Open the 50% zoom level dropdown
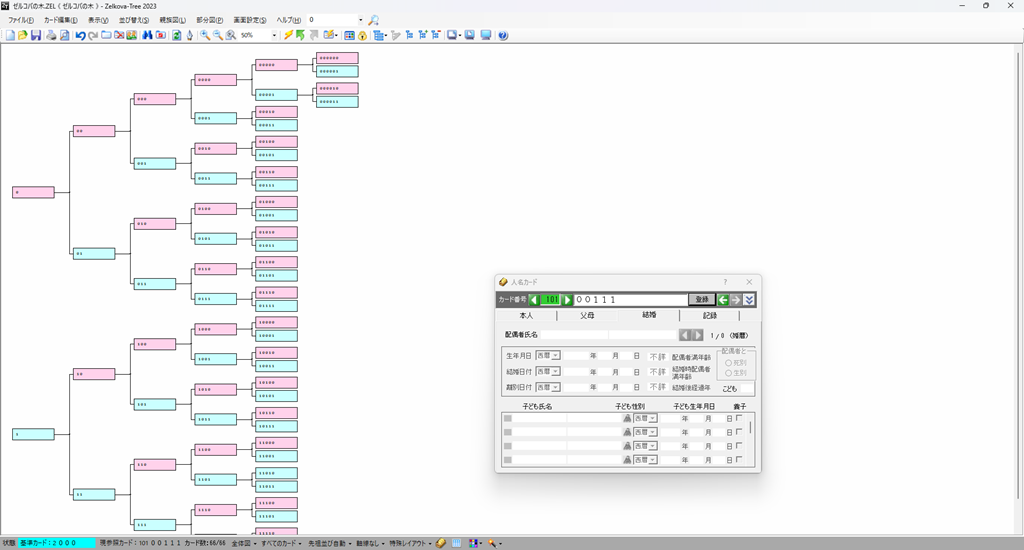This screenshot has height=550, width=1024. click(x=274, y=35)
